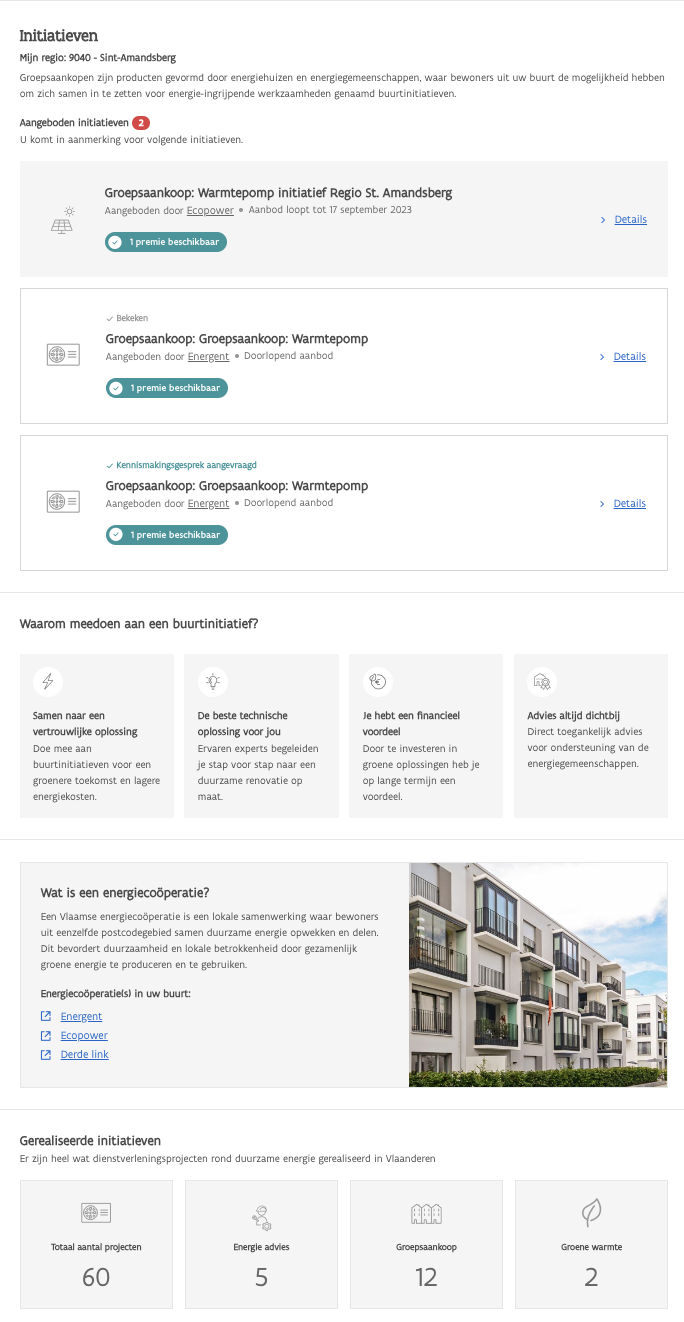Open the Ecopower cooperative external link

84,1036
